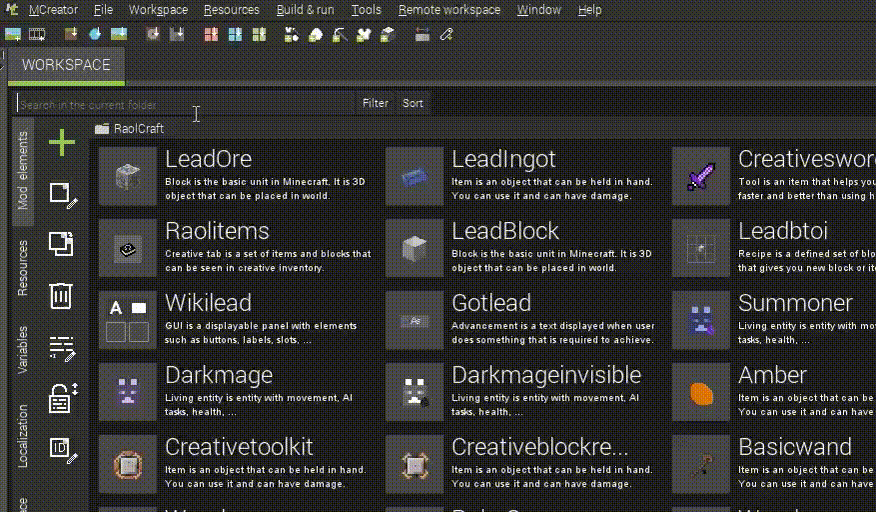Viewport: 876px width, 512px height.
Task: Select the Basicwand item icon
Action: [701, 464]
